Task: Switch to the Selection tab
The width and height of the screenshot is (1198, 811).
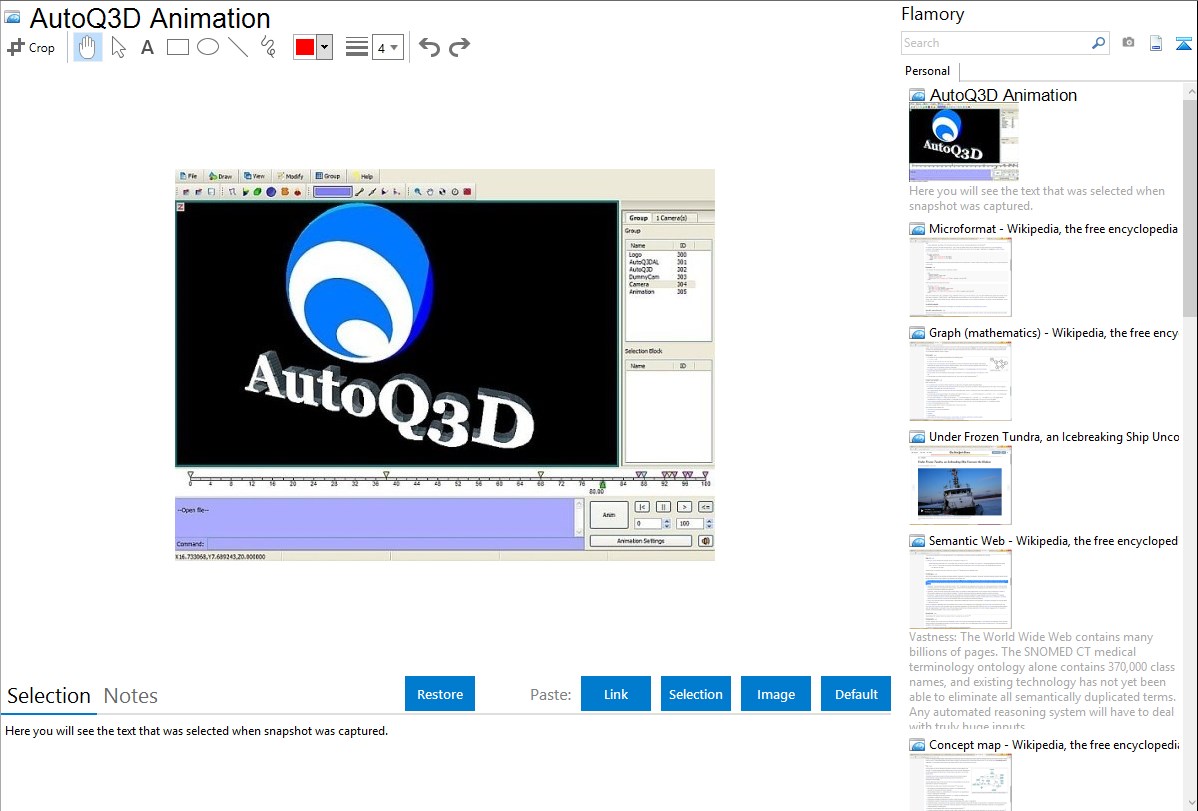Action: [x=49, y=696]
